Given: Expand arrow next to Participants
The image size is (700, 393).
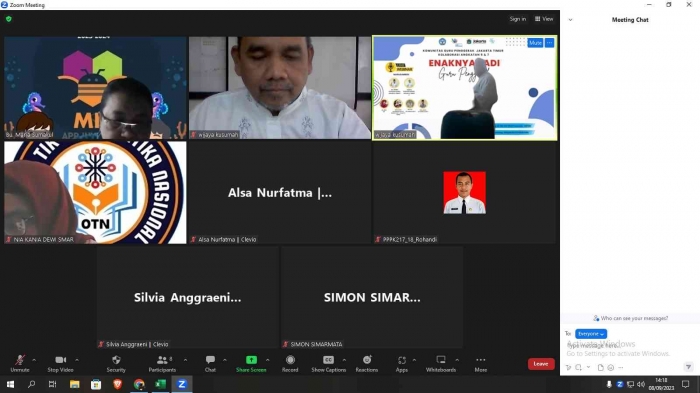Looking at the screenshot, I should pyautogui.click(x=185, y=360).
